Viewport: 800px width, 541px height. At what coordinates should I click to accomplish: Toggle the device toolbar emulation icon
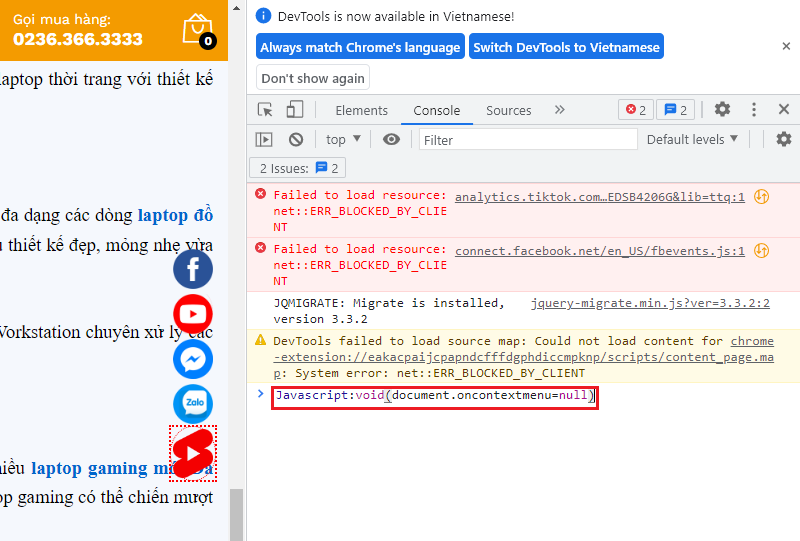(x=294, y=110)
